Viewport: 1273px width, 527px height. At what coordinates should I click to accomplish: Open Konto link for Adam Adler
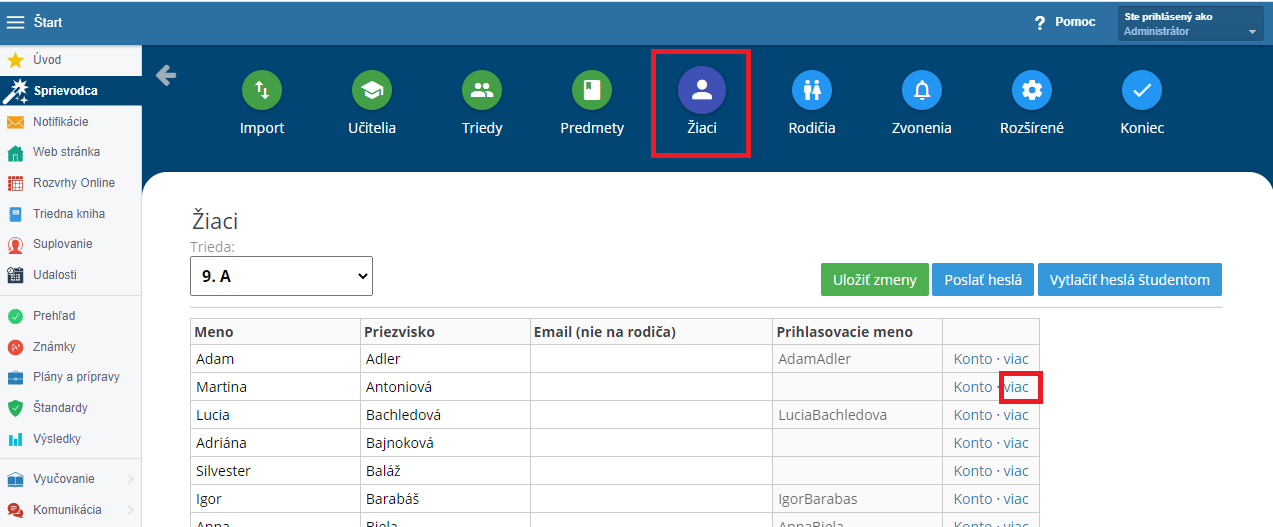(x=973, y=359)
